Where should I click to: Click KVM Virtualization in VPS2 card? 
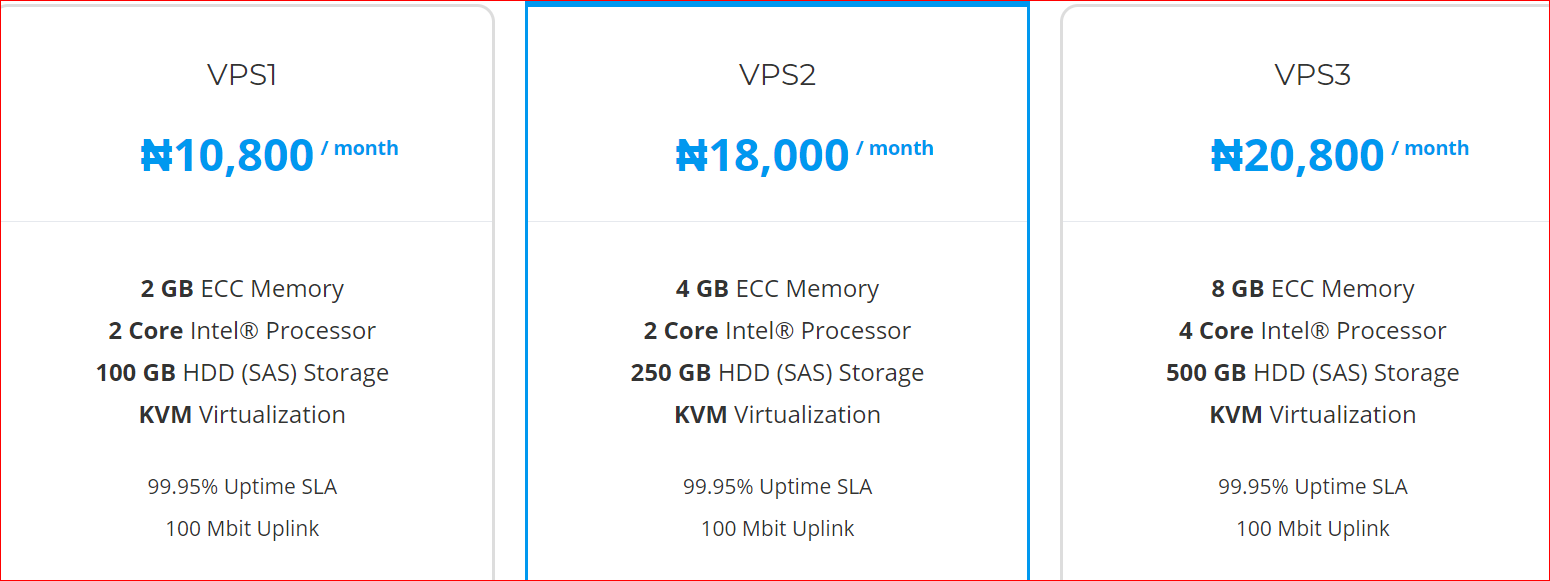coord(777,415)
